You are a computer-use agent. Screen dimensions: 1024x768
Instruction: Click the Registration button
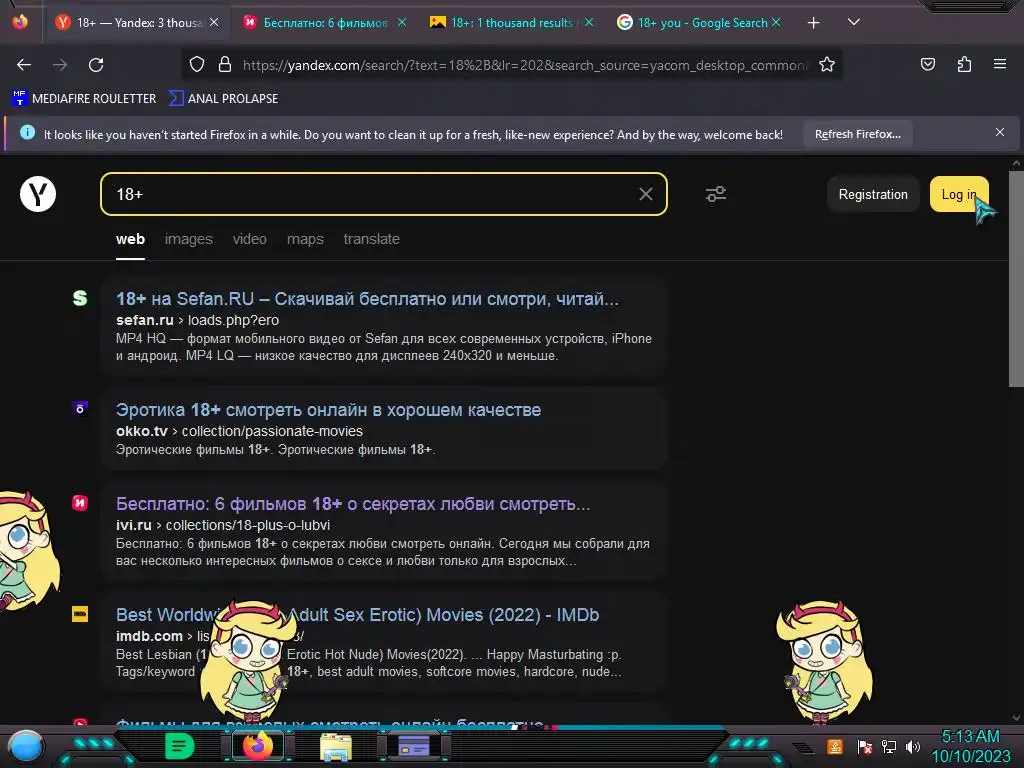[872, 195]
